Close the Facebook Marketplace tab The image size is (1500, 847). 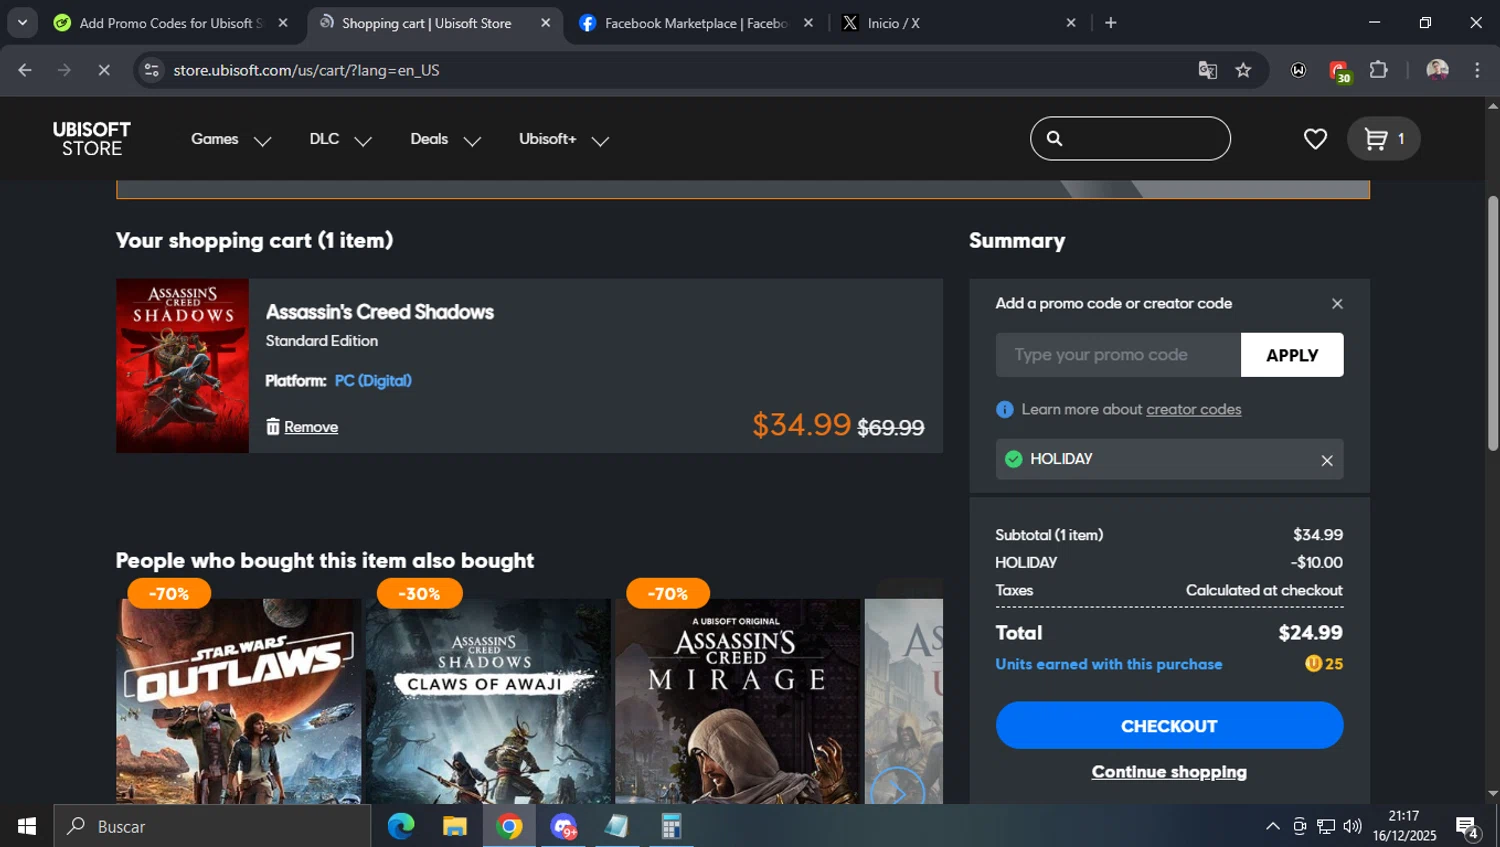pos(808,22)
